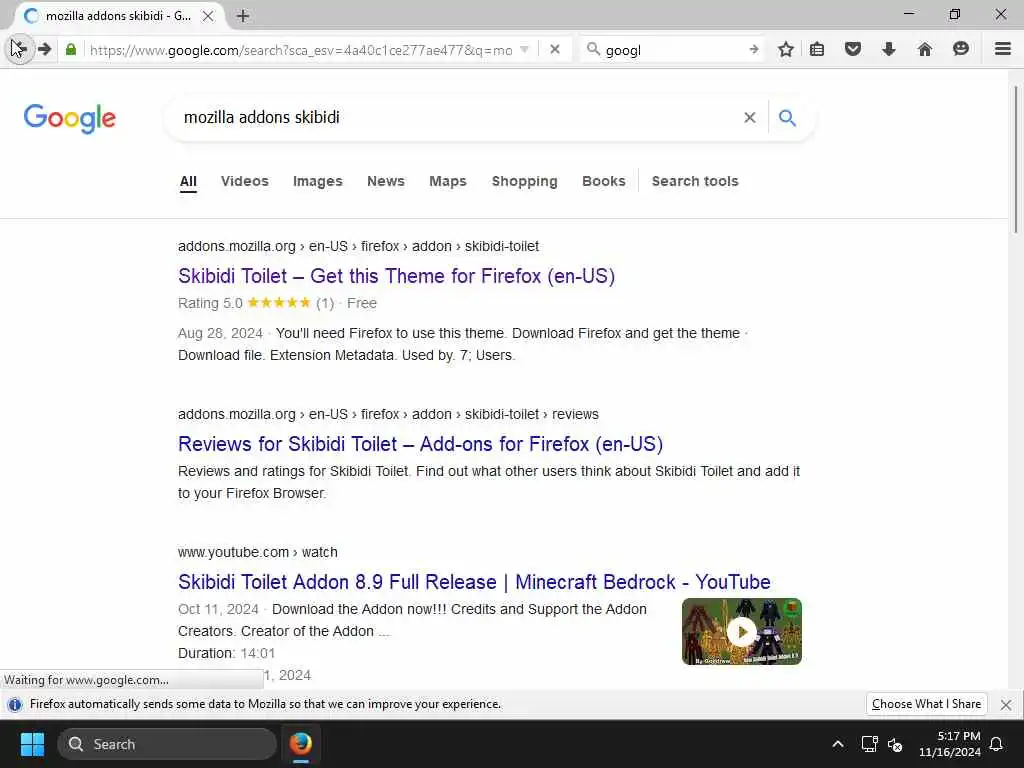The width and height of the screenshot is (1024, 768).
Task: Open 'Skibidi Toilet Addon 8.9 Full Release' YouTube link
Action: pyautogui.click(x=474, y=582)
